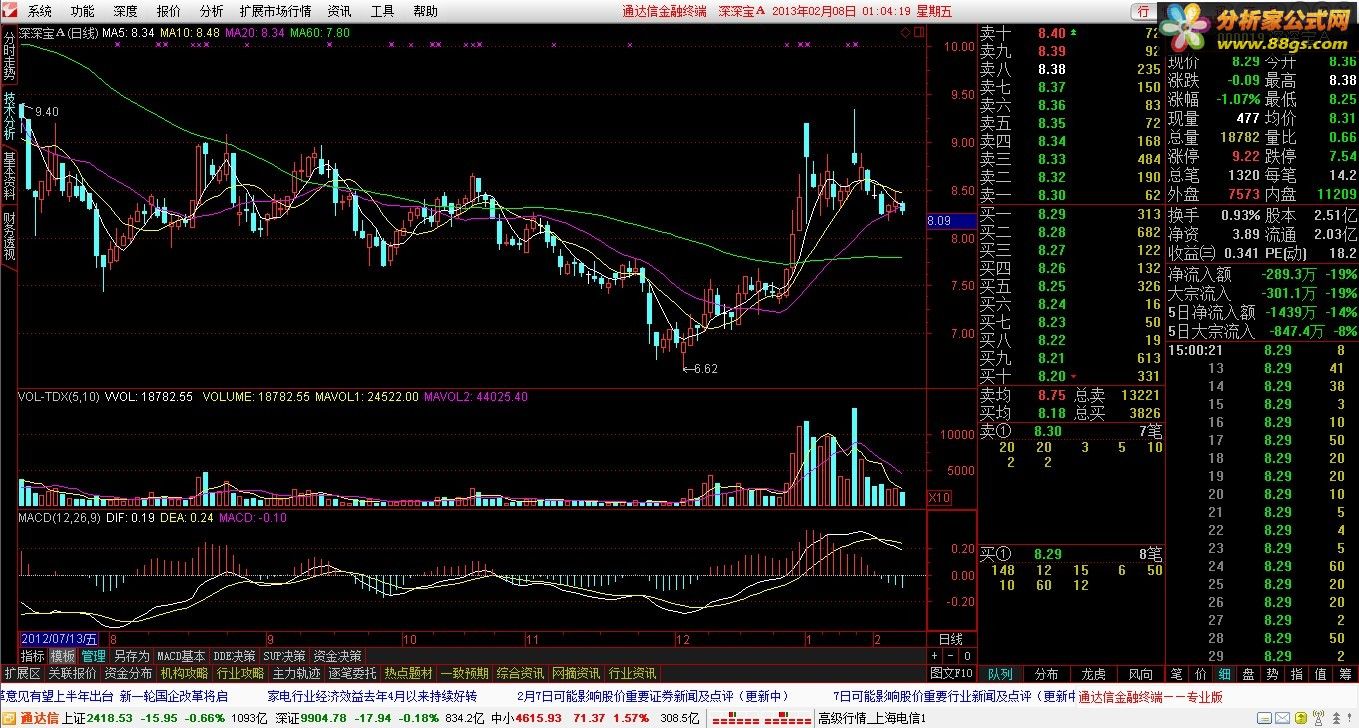Click the 日线 period selector

click(951, 639)
